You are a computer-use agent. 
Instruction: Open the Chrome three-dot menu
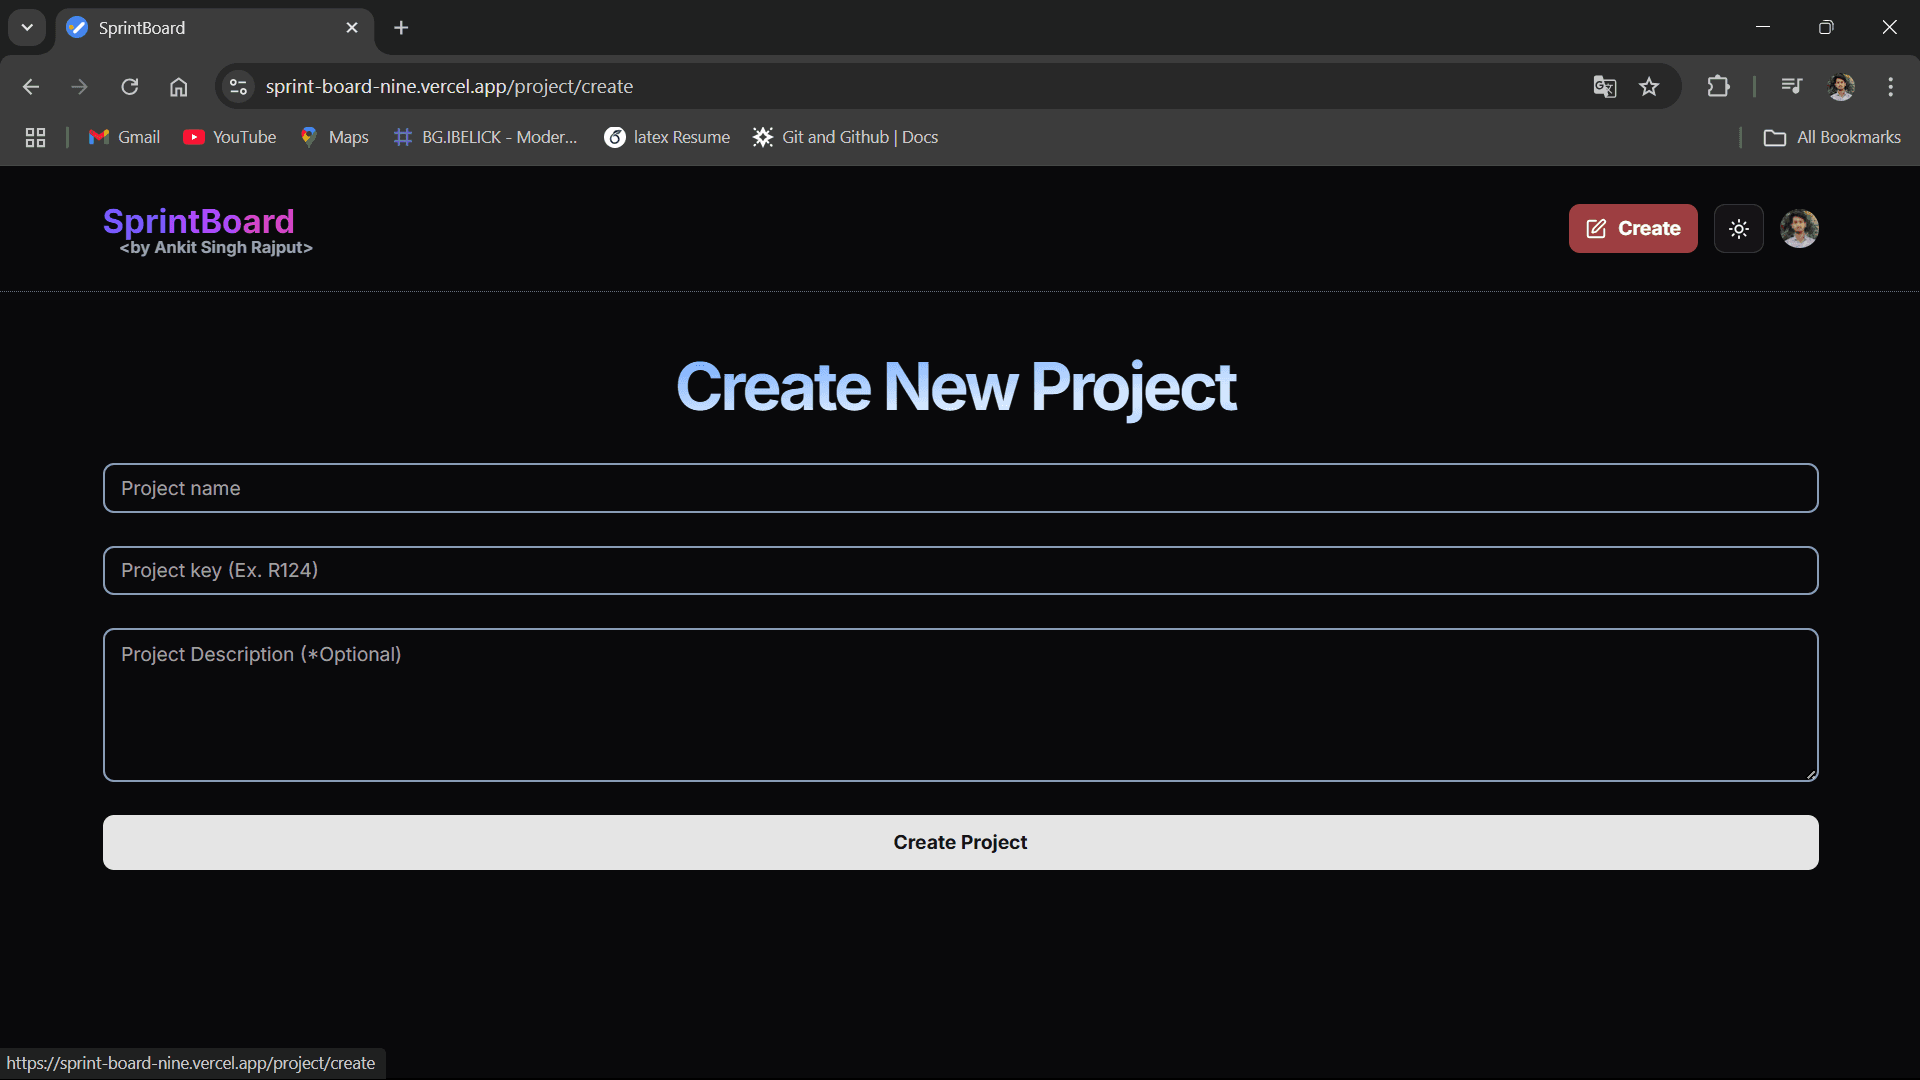tap(1890, 87)
